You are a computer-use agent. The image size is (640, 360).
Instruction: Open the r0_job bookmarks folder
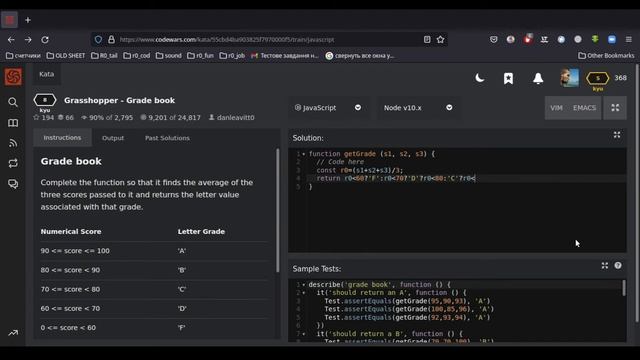coord(232,56)
